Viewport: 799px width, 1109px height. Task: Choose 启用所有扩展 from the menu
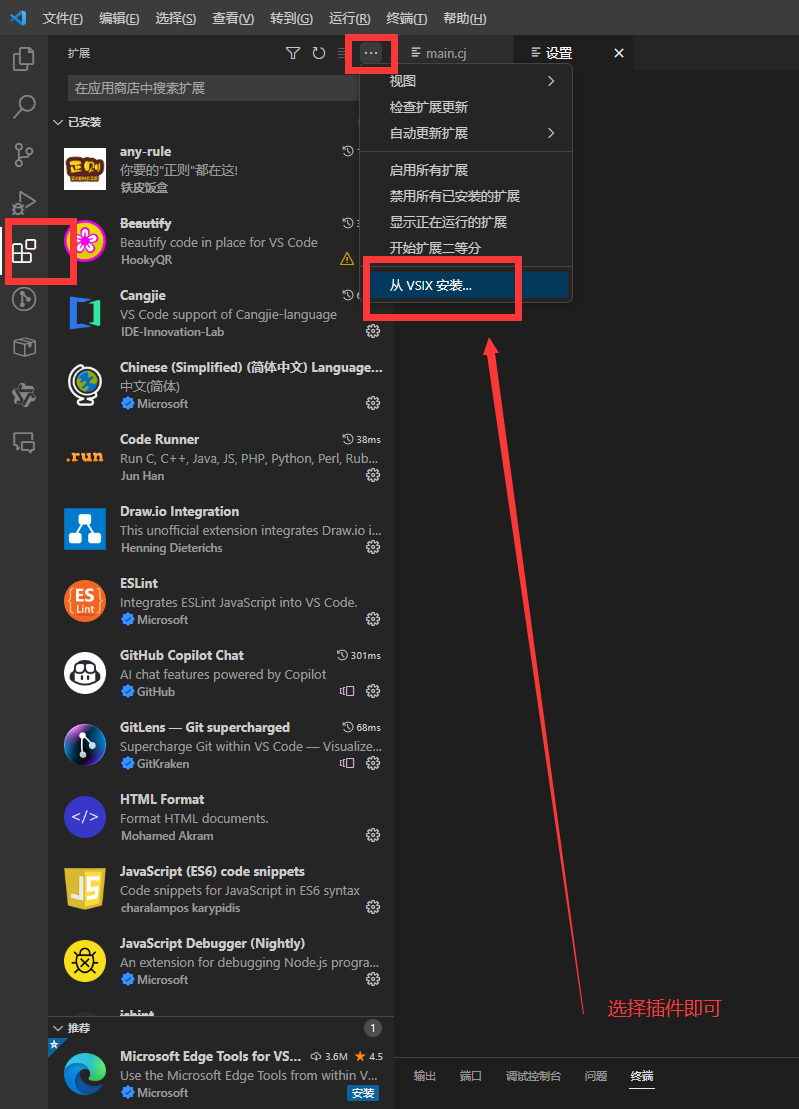(x=467, y=170)
